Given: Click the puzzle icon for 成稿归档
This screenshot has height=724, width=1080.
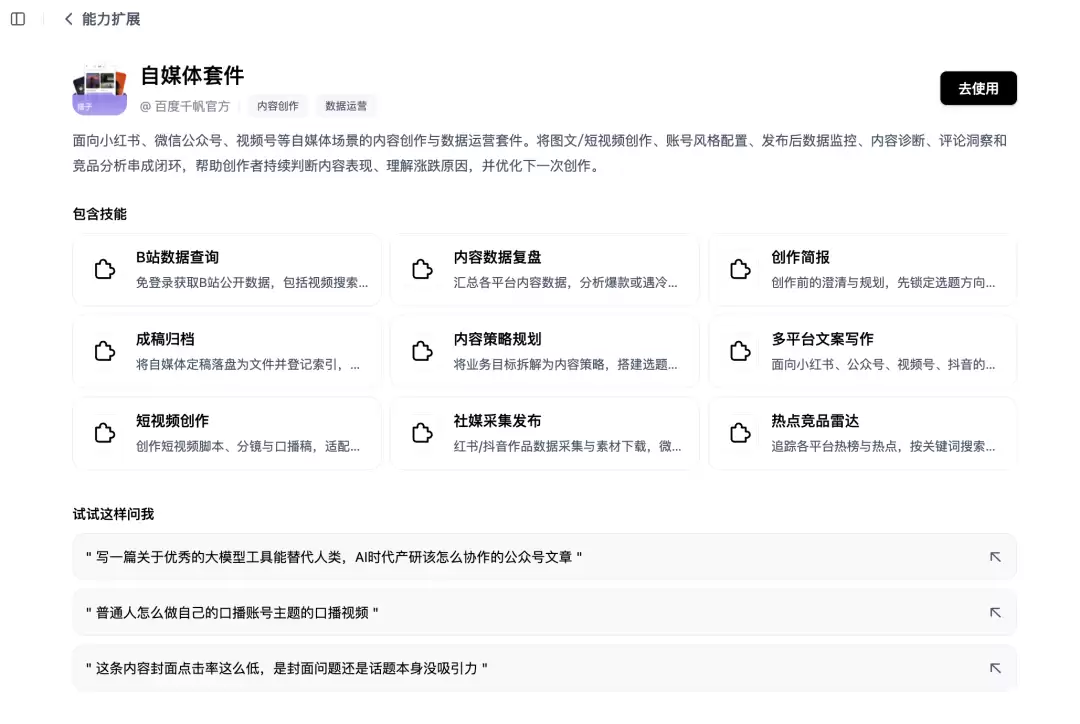Looking at the screenshot, I should click(105, 351).
